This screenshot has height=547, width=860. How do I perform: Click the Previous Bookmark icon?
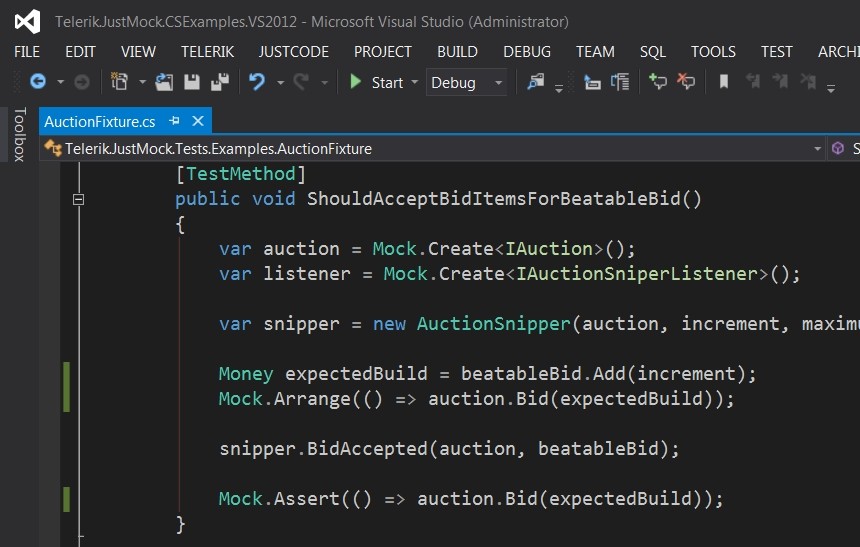tap(752, 82)
